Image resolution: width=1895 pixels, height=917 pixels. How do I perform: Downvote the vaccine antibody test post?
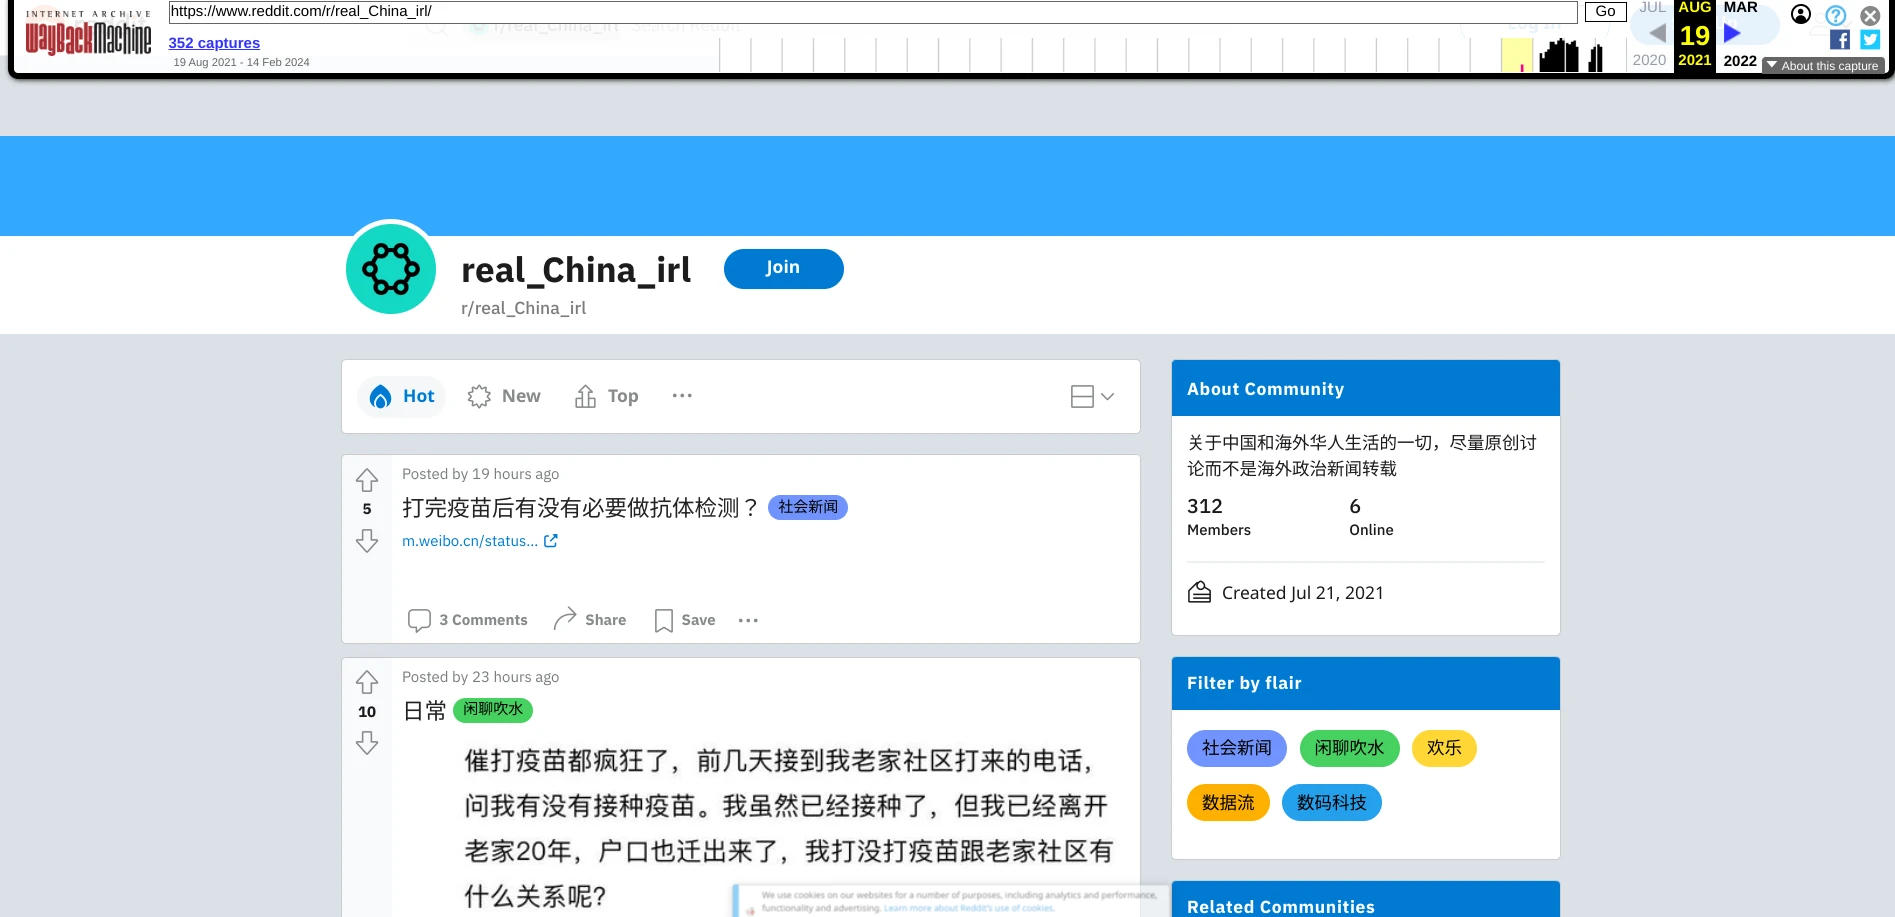(x=367, y=541)
